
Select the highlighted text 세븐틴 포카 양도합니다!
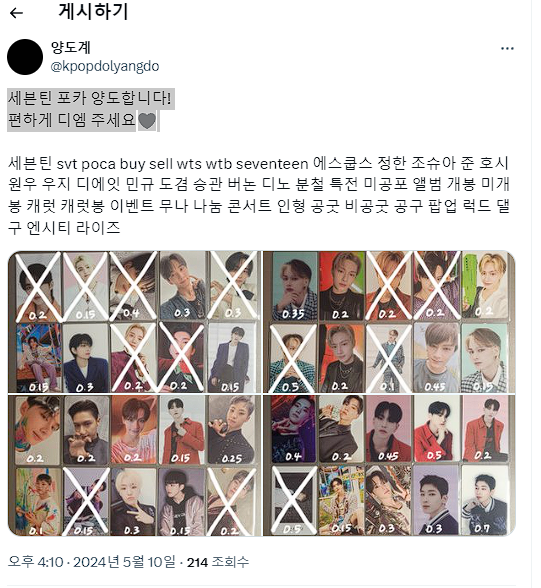[90, 99]
